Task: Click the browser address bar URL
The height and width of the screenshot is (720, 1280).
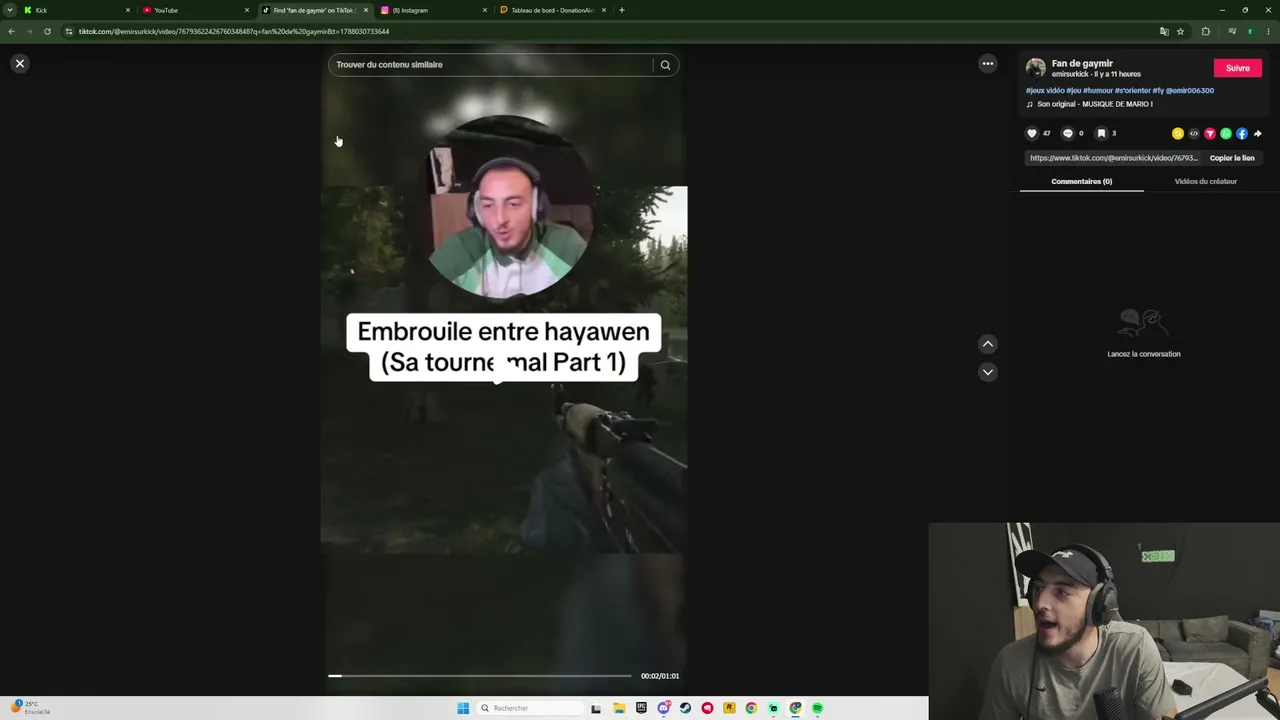Action: tap(234, 31)
